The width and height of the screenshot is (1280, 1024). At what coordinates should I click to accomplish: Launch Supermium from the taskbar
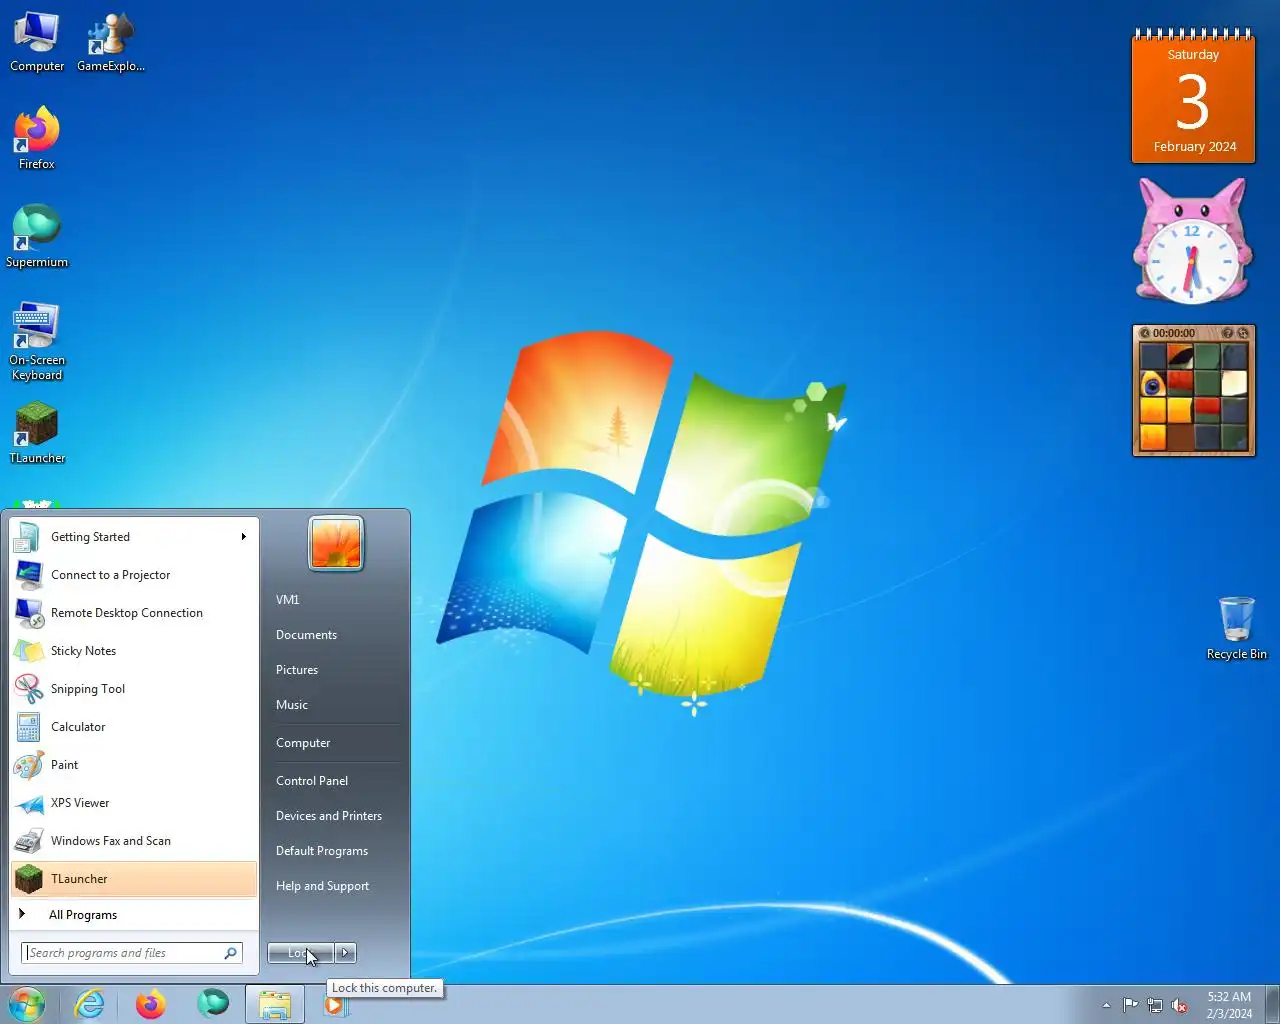pos(213,1004)
